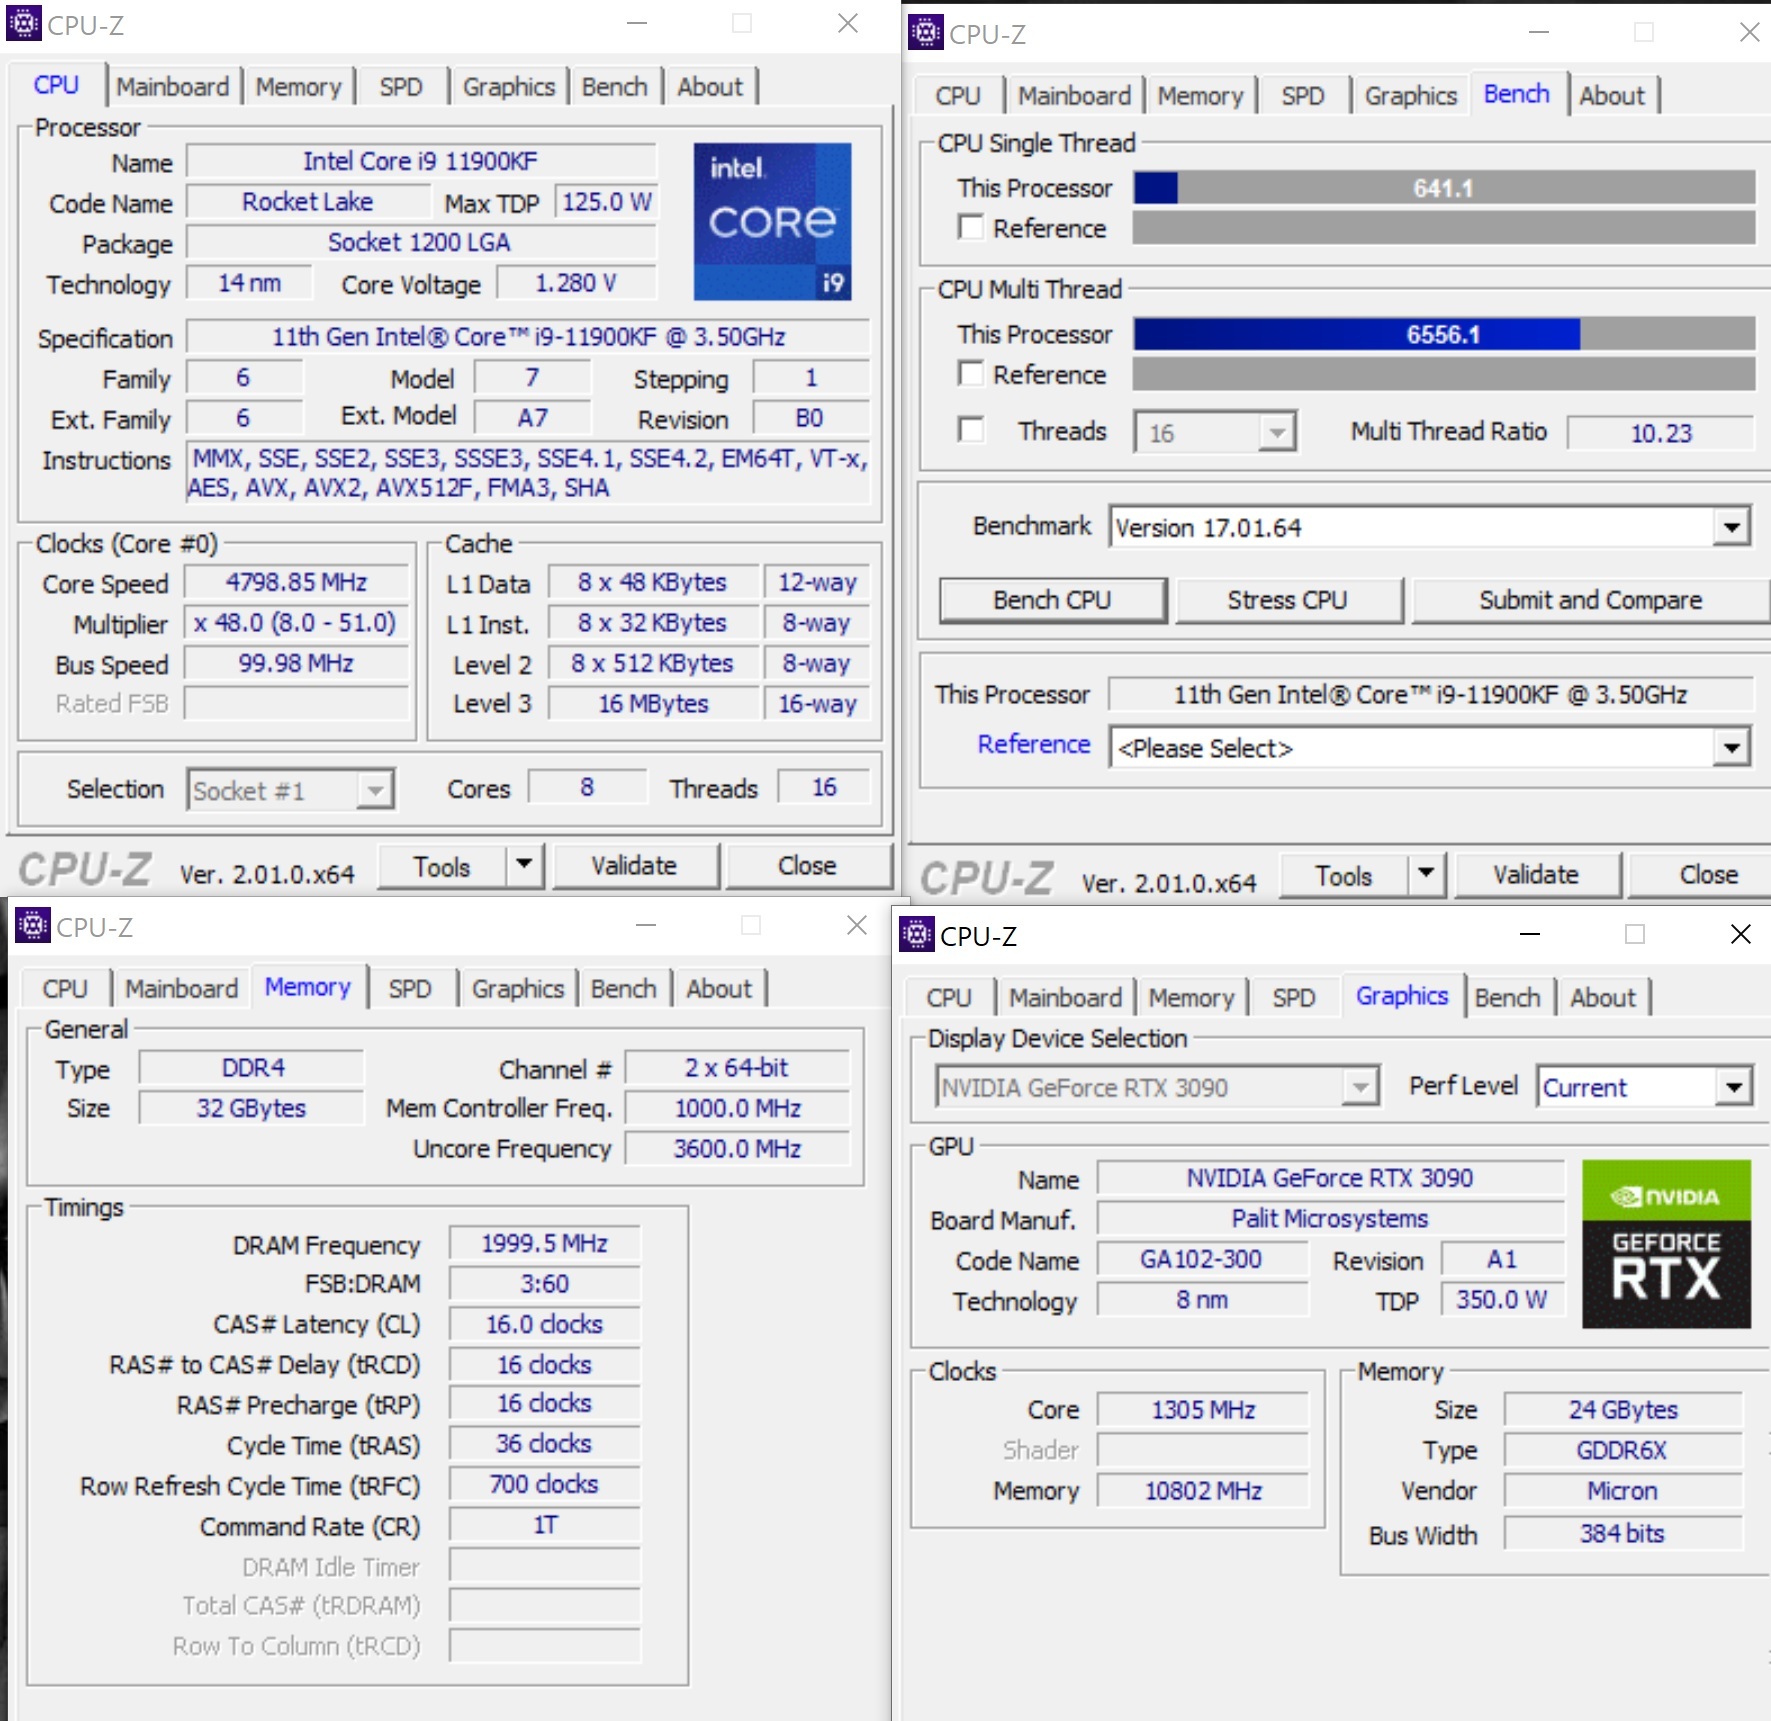Expand the Perf Level dropdown showing Current
Screen dimensions: 1771x1721
coord(1733,1086)
